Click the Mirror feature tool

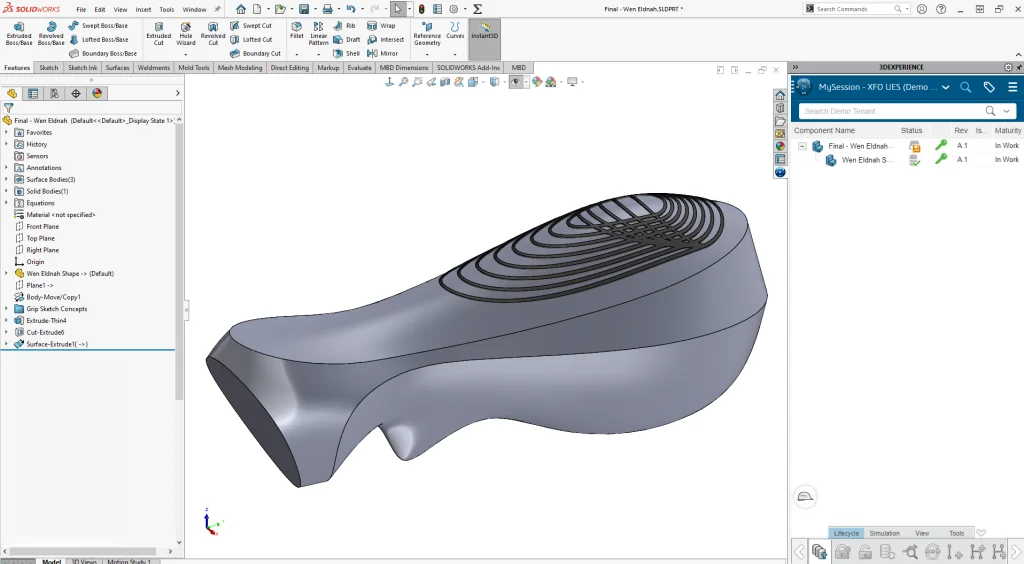[382, 53]
